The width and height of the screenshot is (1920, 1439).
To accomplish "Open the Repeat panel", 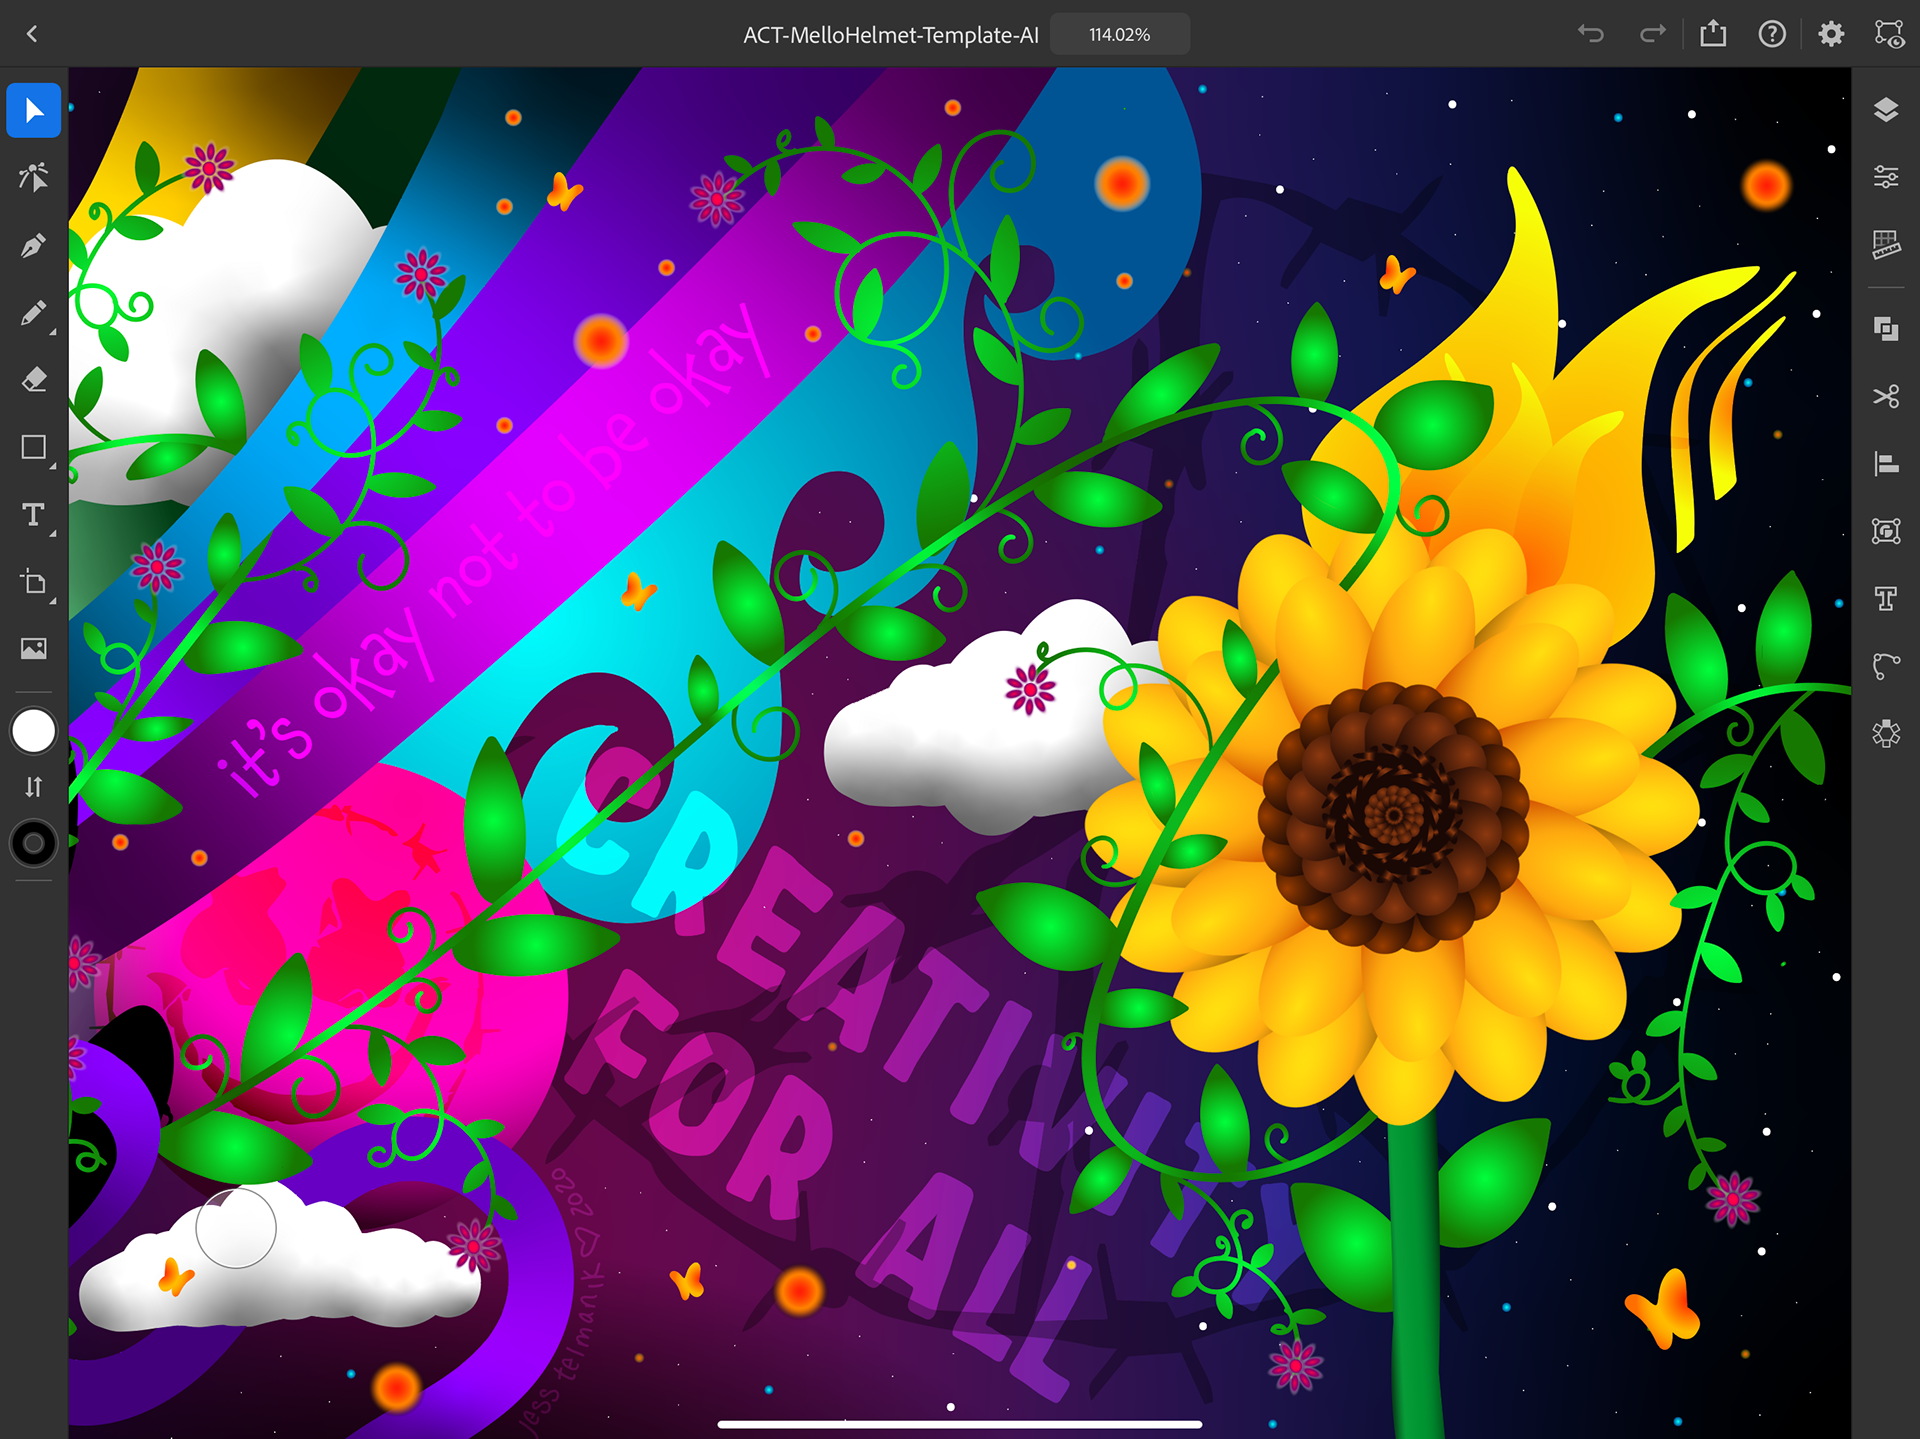I will pyautogui.click(x=1886, y=531).
